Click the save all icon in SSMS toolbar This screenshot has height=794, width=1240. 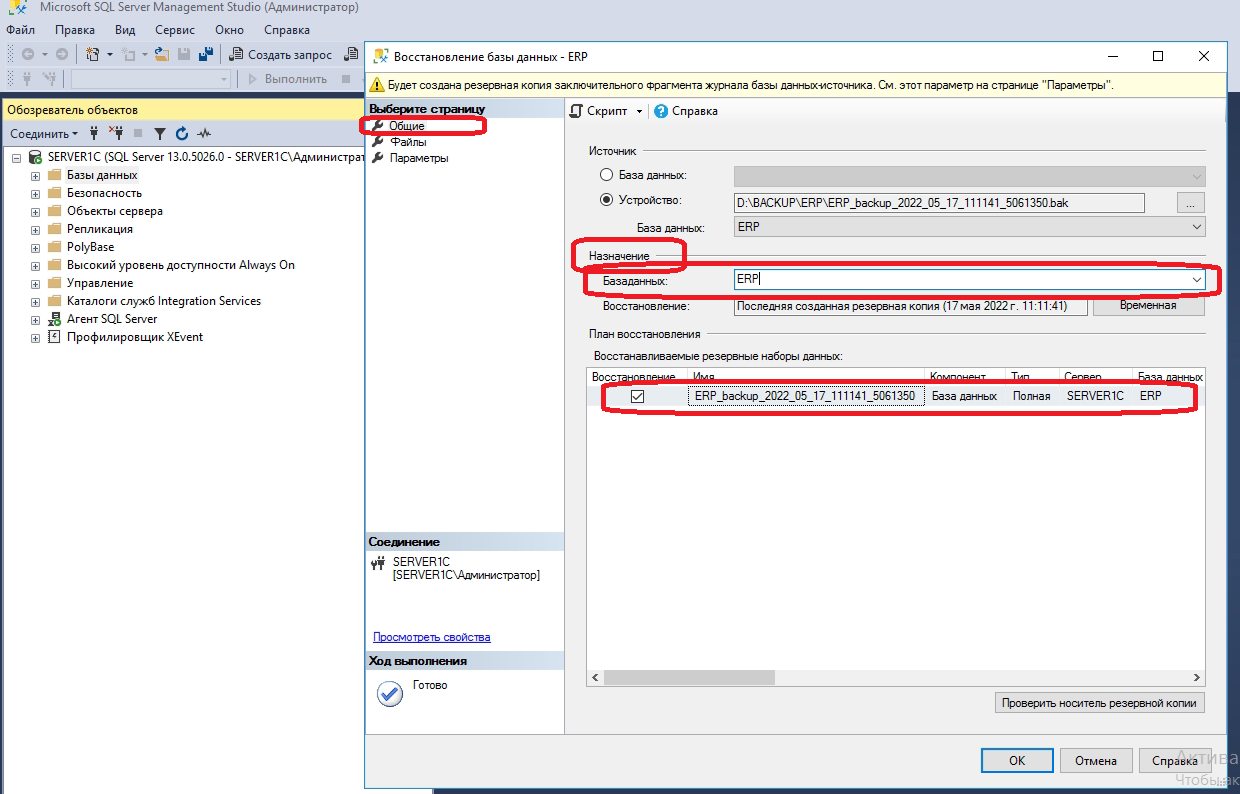pyautogui.click(x=206, y=54)
